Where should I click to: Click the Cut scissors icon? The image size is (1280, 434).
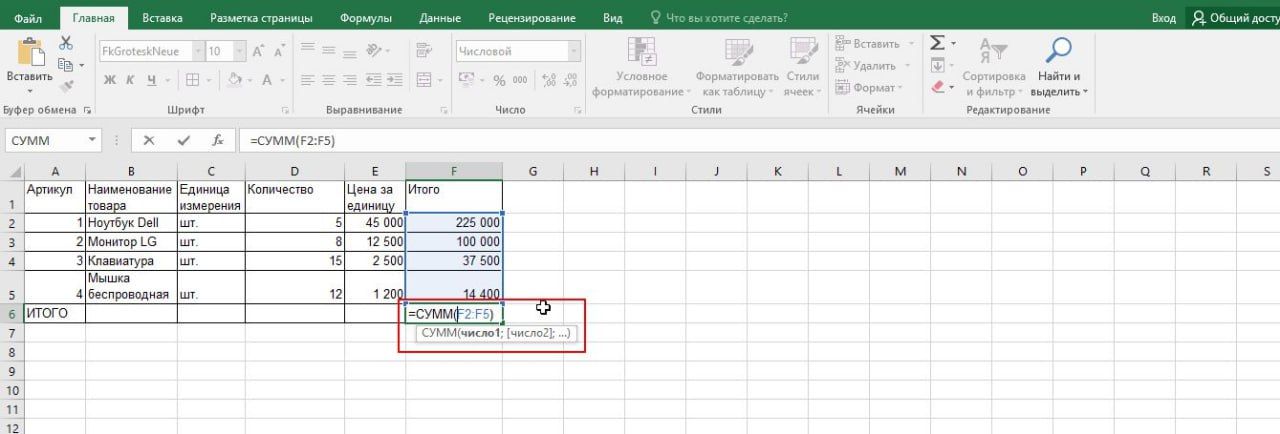66,43
